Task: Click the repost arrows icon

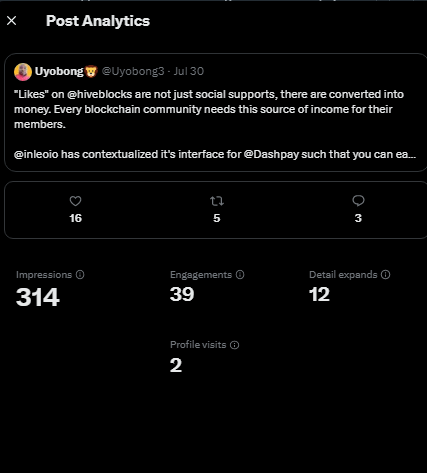Action: [x=217, y=201]
